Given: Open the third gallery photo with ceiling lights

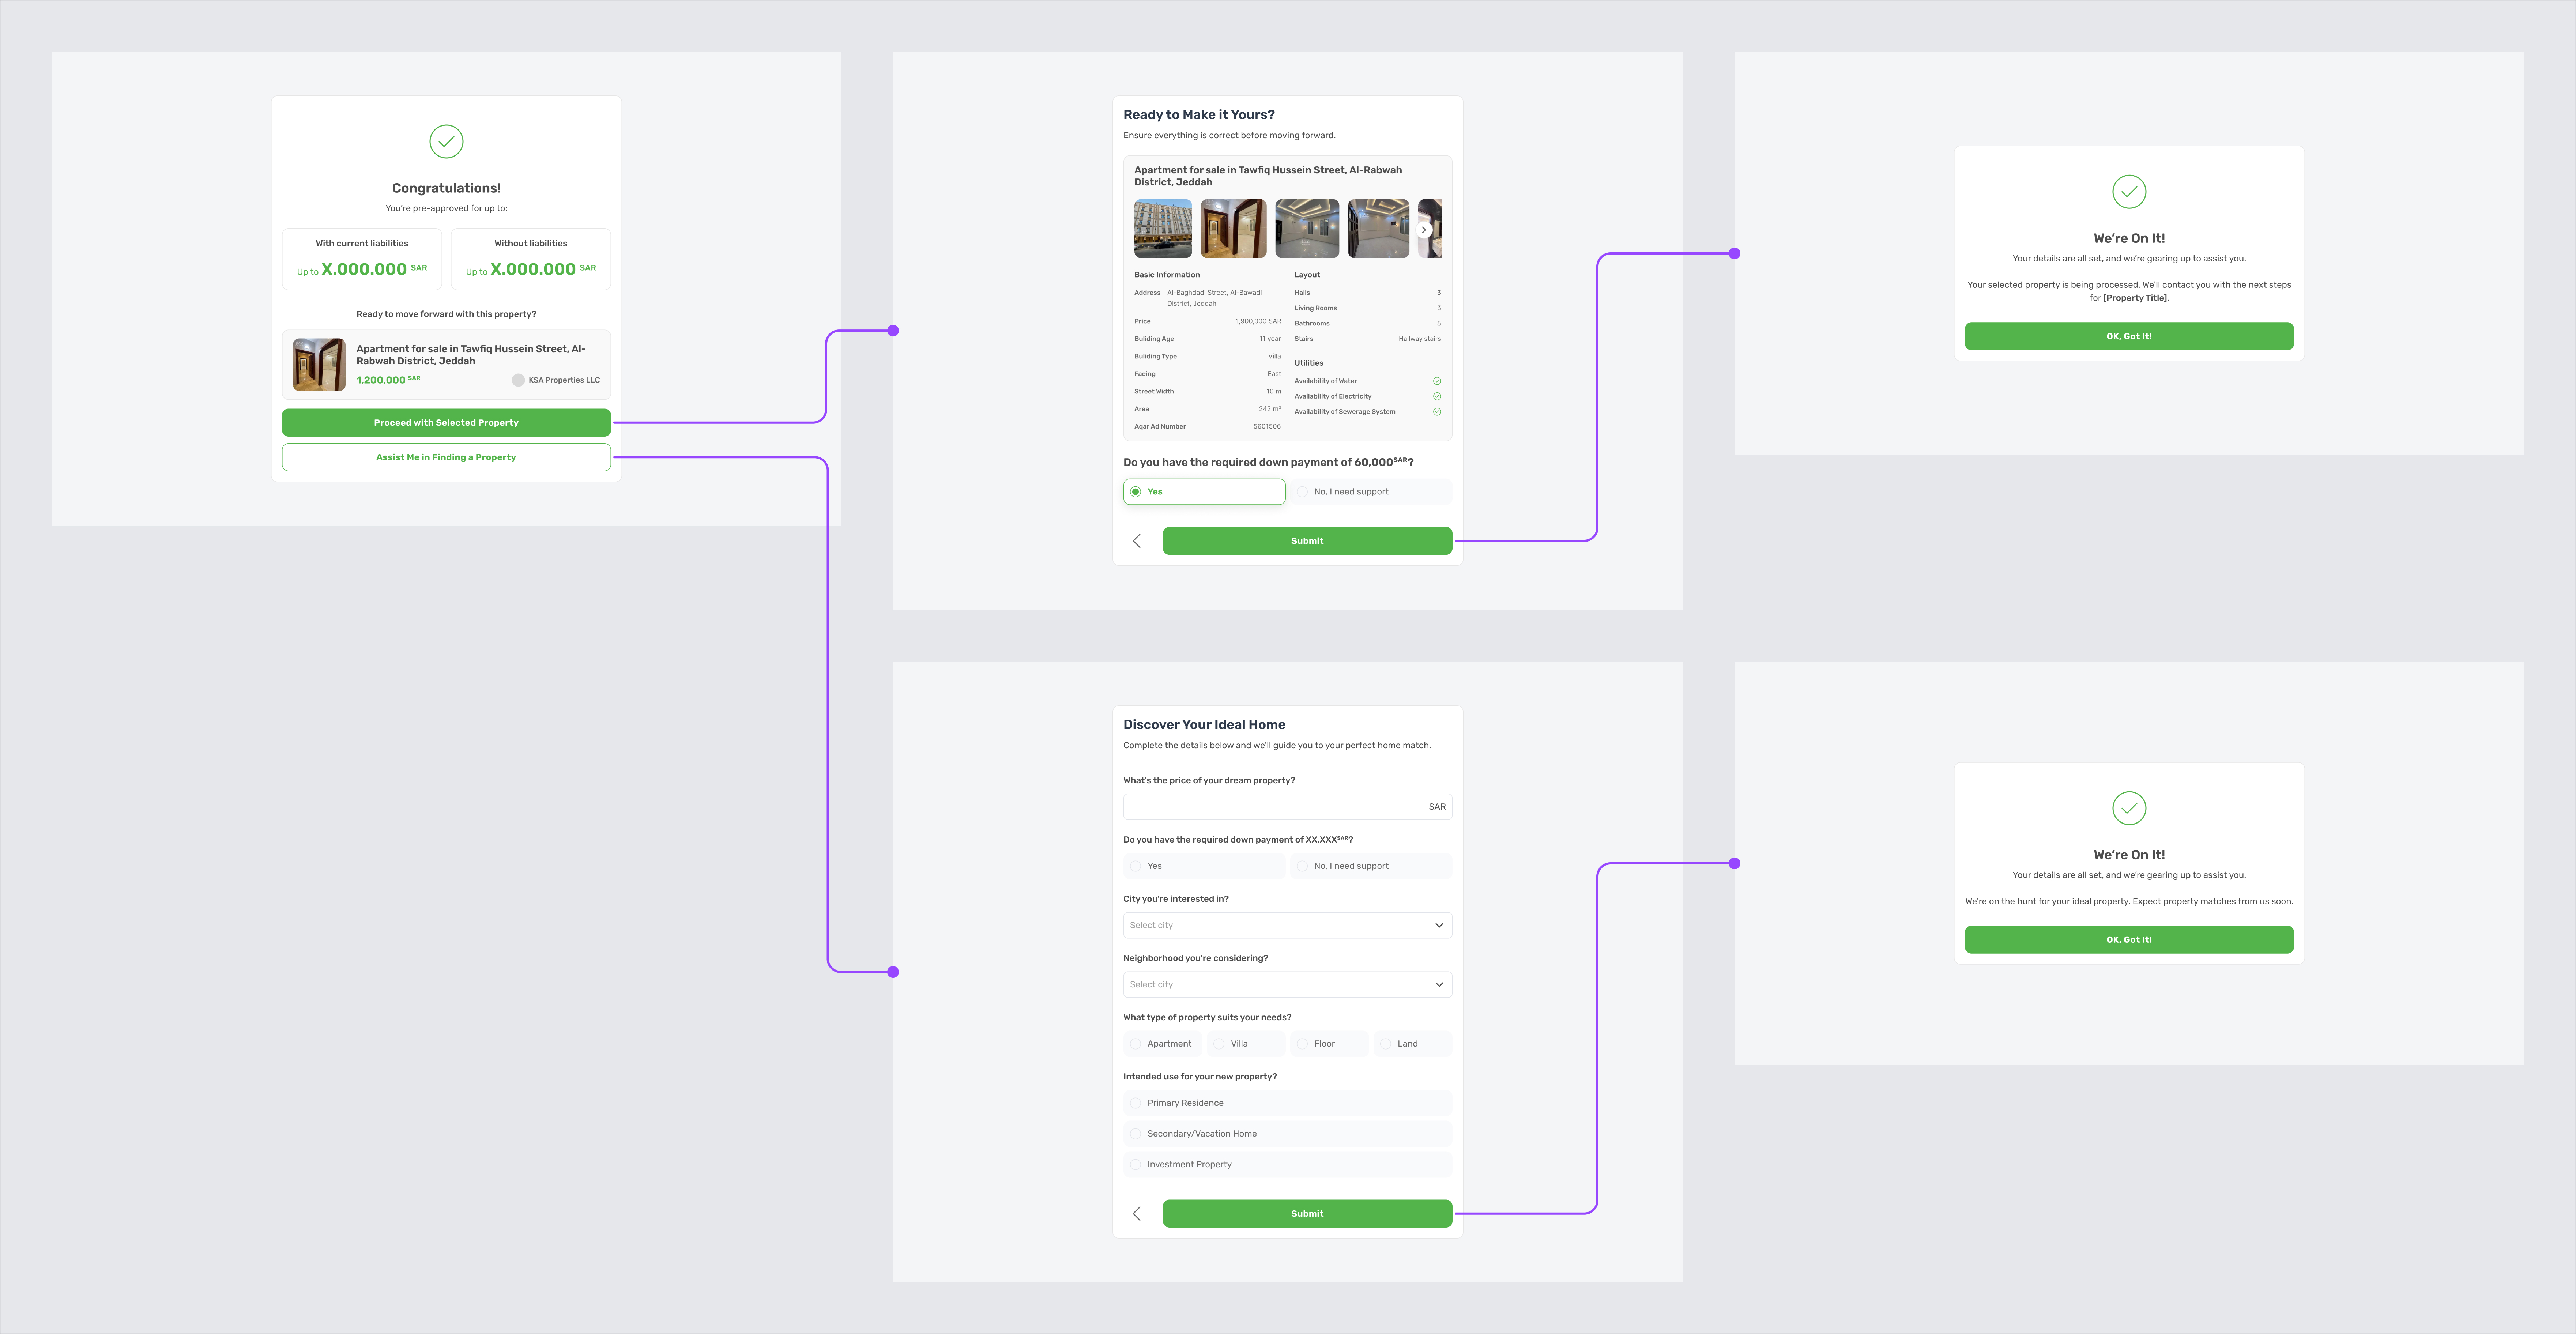Looking at the screenshot, I should point(1307,228).
